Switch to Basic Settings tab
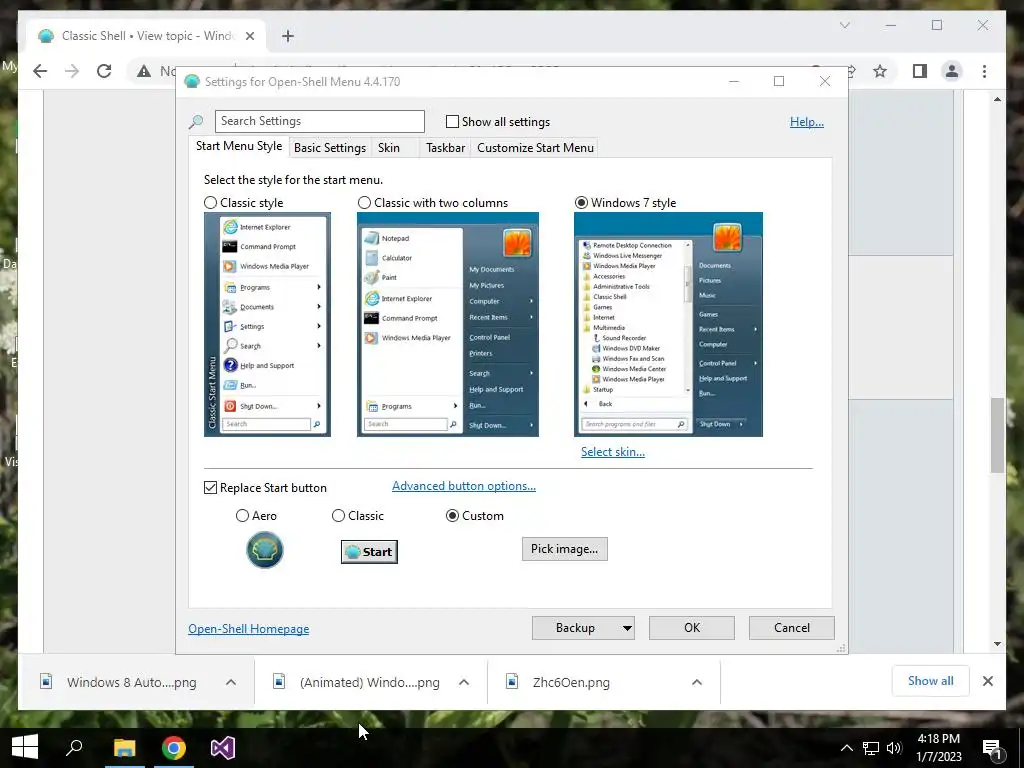 click(x=330, y=148)
